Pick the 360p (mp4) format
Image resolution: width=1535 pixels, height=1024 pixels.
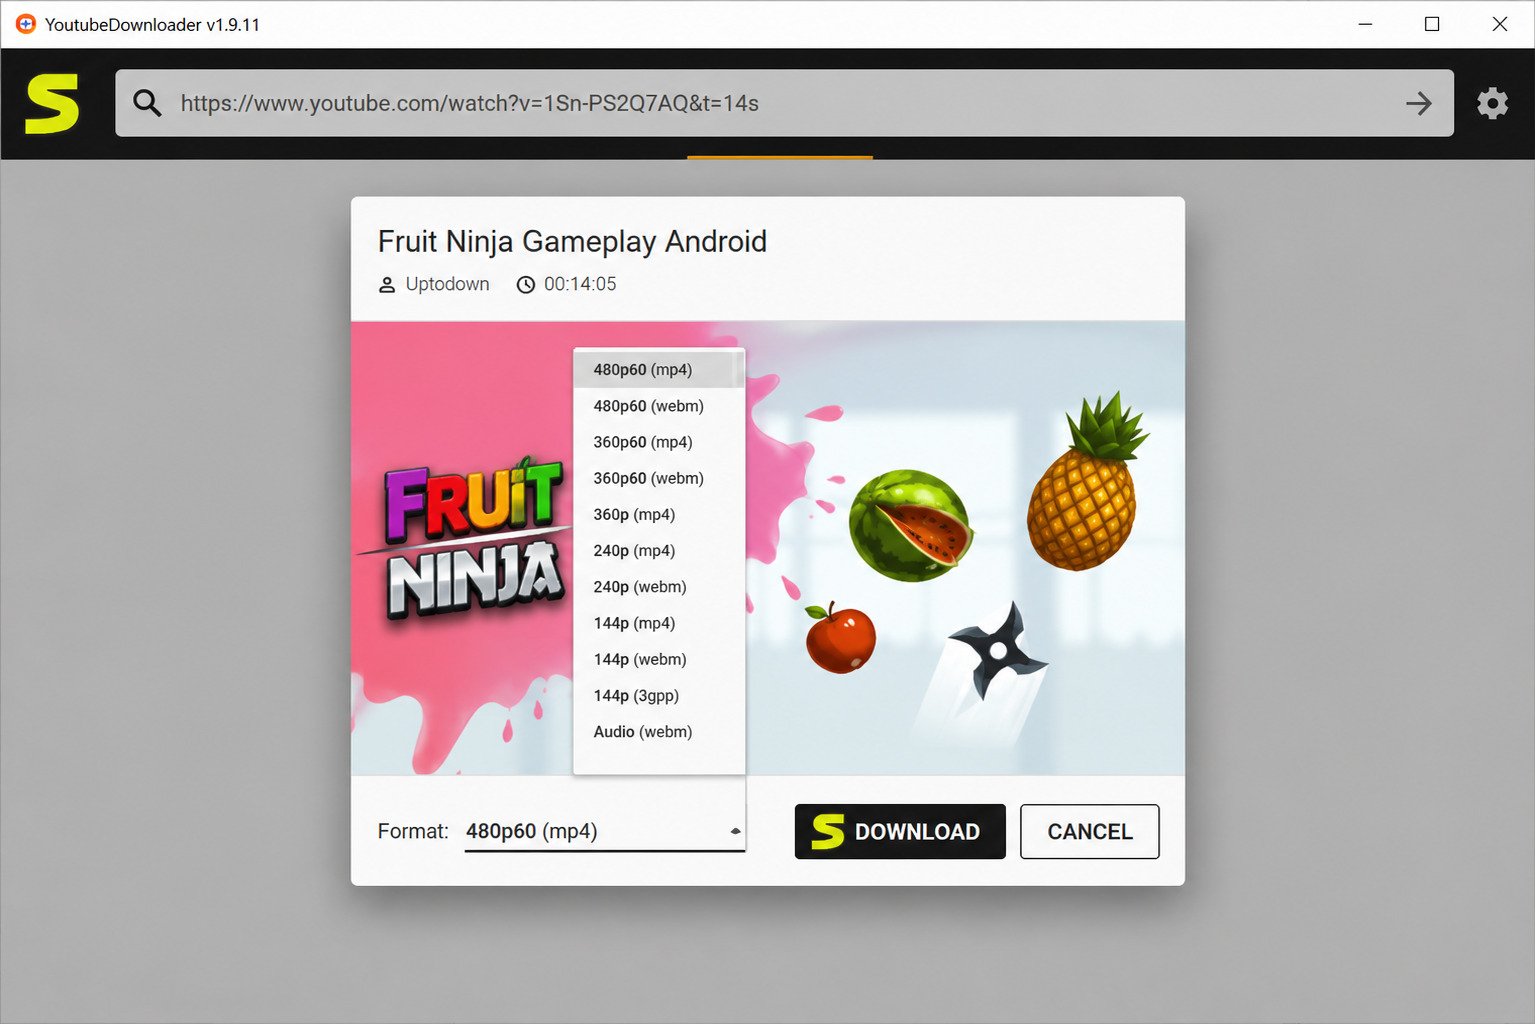[x=659, y=514]
